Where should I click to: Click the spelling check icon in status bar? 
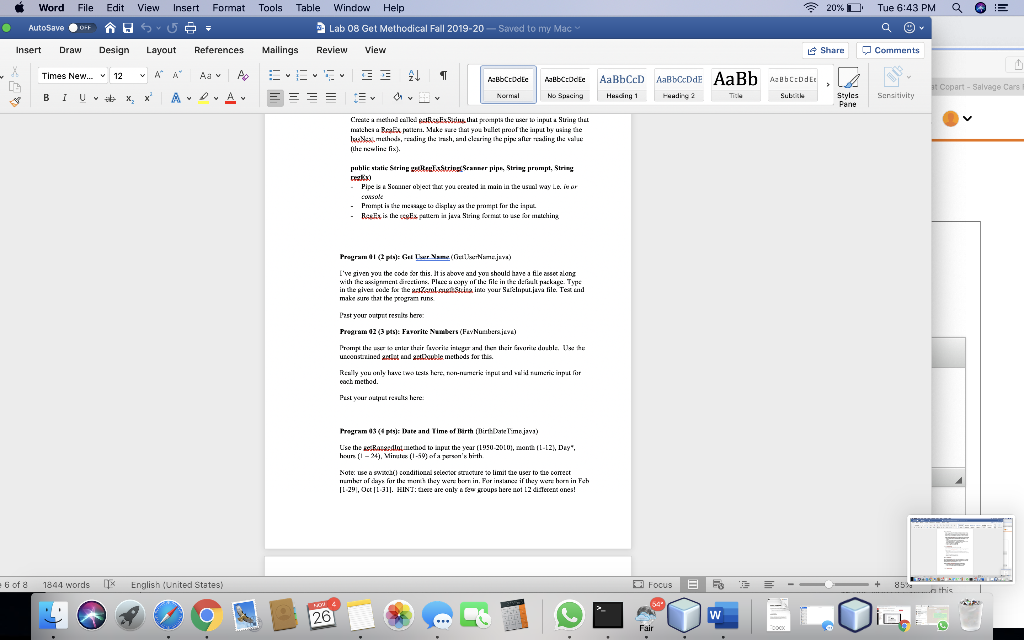(110, 584)
